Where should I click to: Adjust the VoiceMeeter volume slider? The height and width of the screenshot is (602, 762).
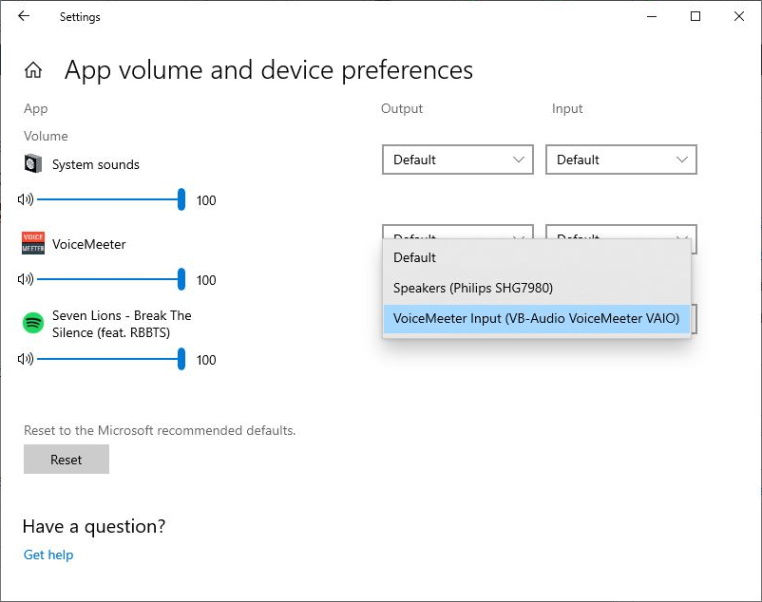coord(111,279)
